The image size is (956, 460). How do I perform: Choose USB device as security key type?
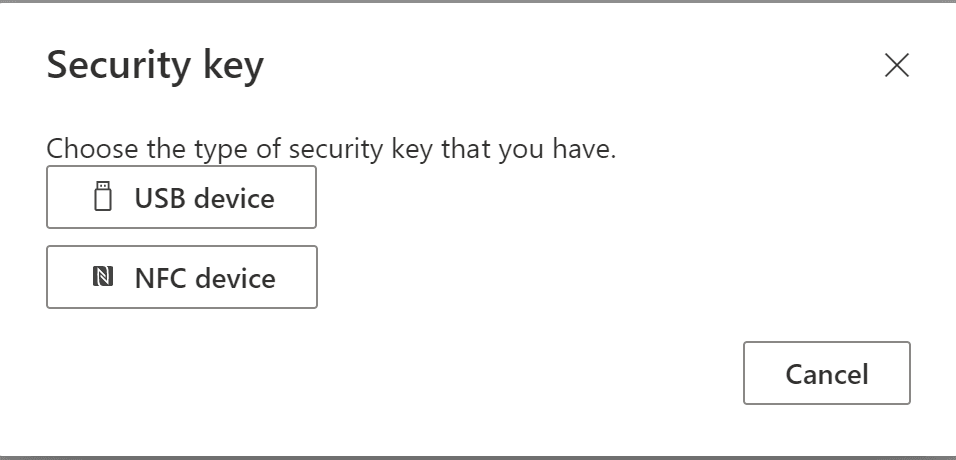[181, 197]
